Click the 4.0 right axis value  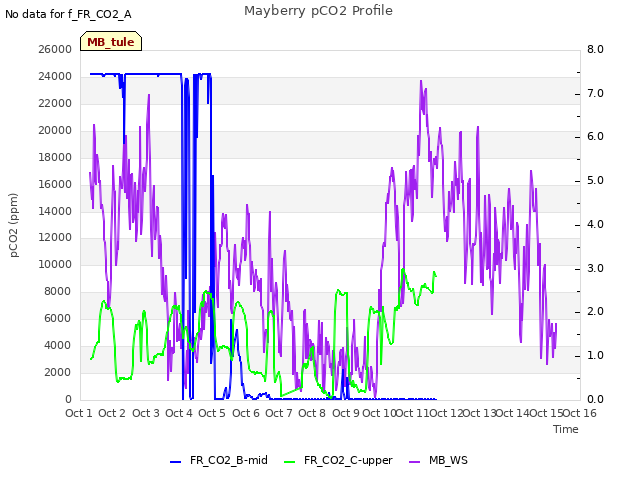(596, 224)
